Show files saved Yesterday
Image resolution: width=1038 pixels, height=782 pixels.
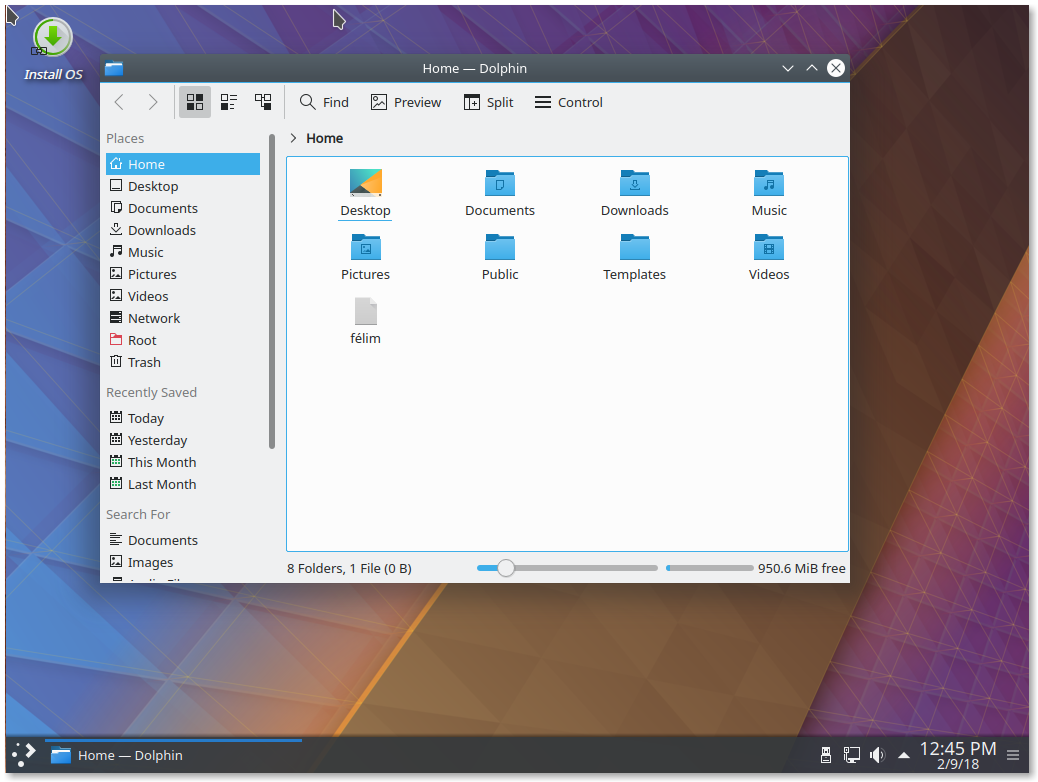pyautogui.click(x=183, y=440)
